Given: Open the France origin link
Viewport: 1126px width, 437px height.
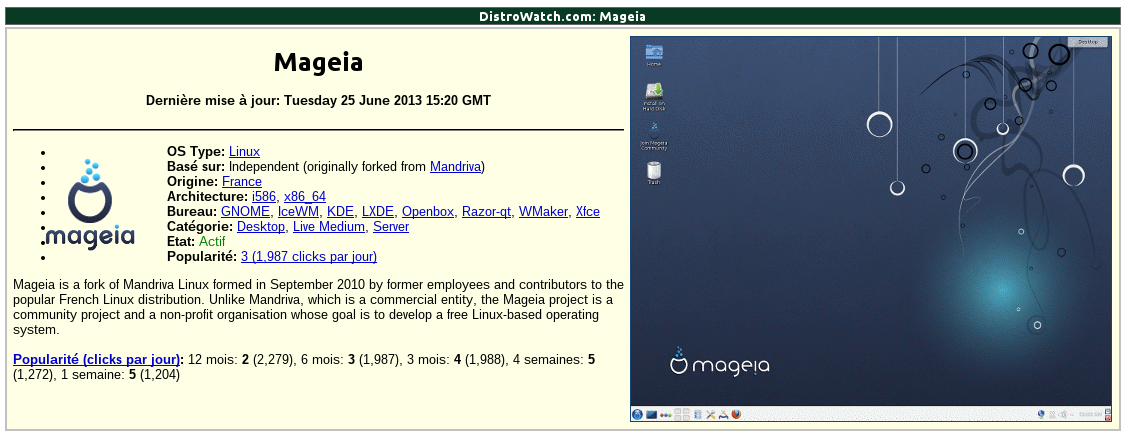Looking at the screenshot, I should (x=242, y=182).
